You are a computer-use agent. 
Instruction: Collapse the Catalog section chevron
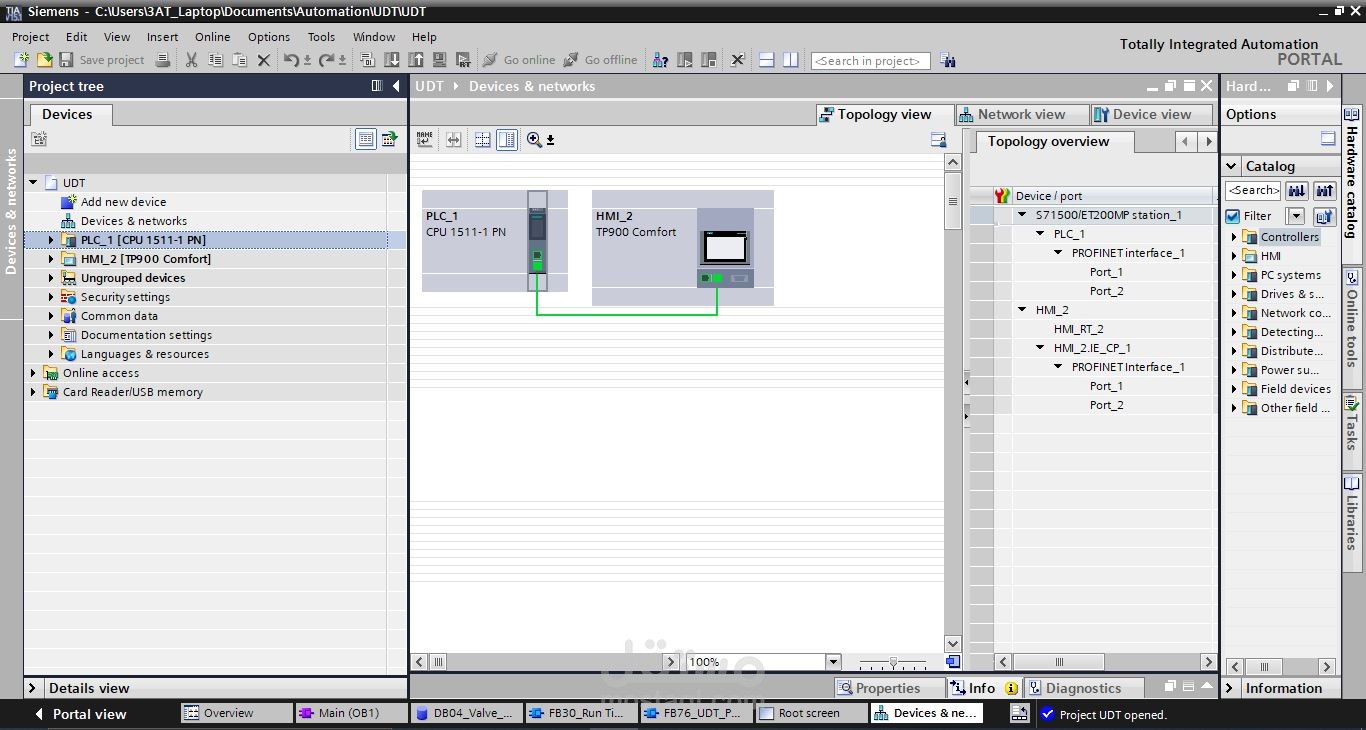(x=1231, y=166)
